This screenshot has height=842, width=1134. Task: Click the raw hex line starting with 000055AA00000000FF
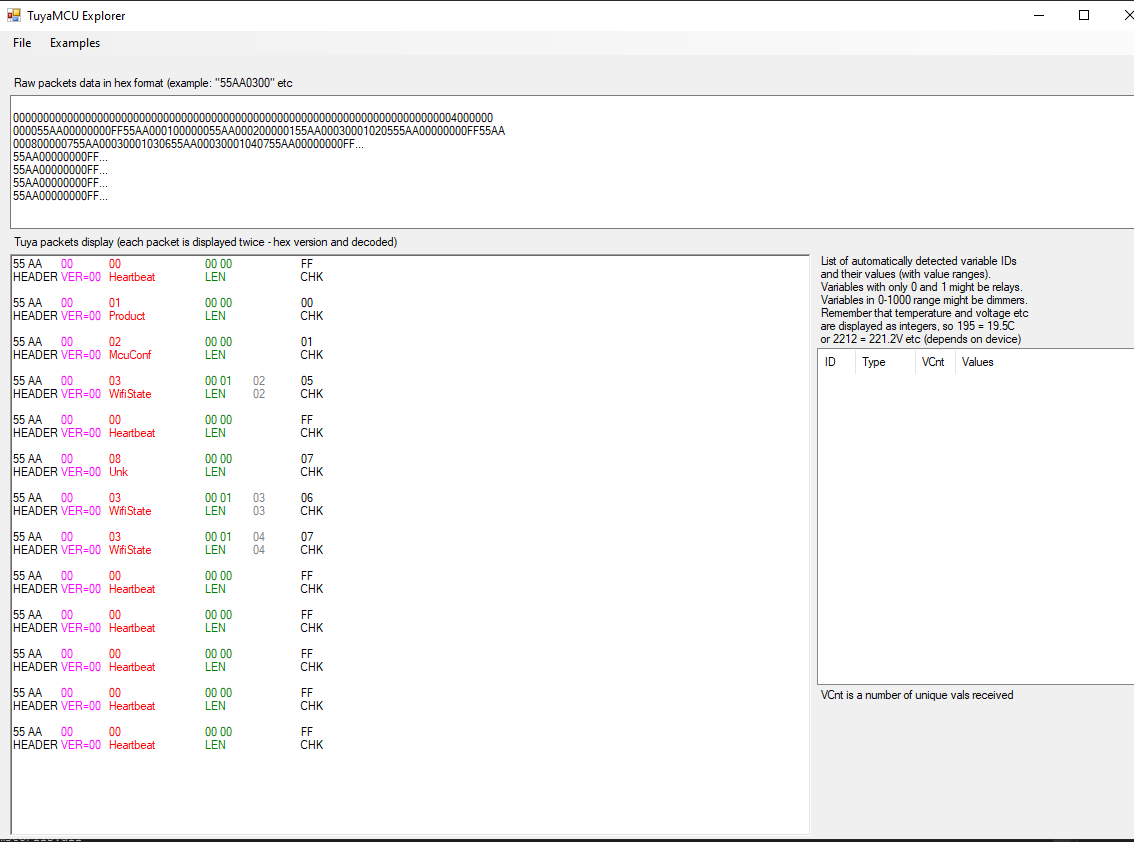tap(259, 131)
